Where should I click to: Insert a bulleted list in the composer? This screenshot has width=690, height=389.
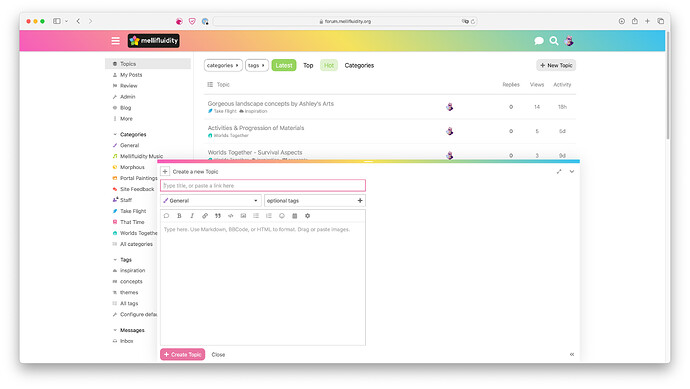(256, 216)
